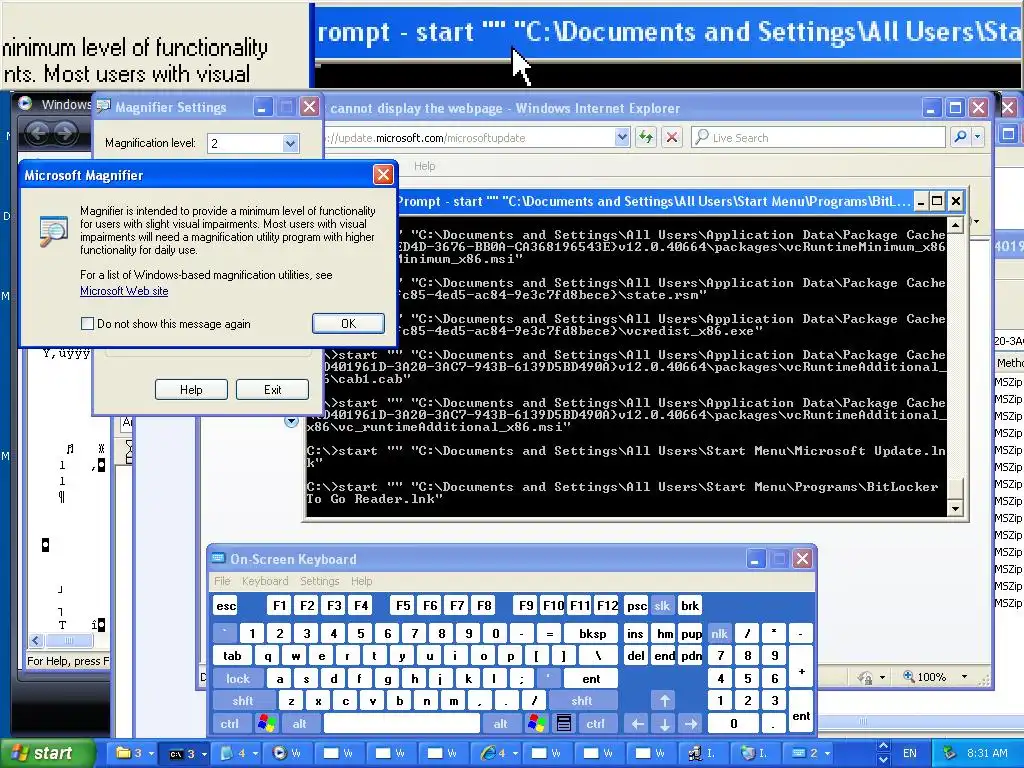
Task: Click the tab key on On-Screen Keyboard
Action: pyautogui.click(x=232, y=656)
